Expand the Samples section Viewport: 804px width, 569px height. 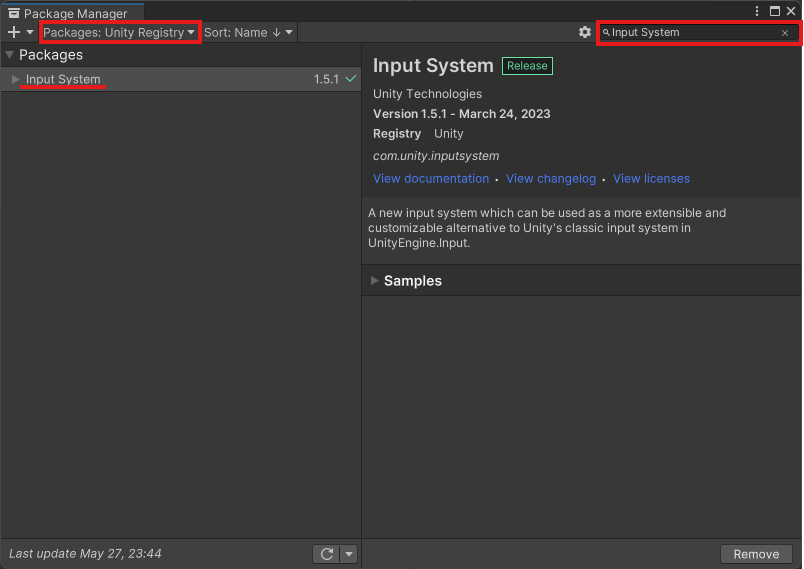(x=375, y=280)
